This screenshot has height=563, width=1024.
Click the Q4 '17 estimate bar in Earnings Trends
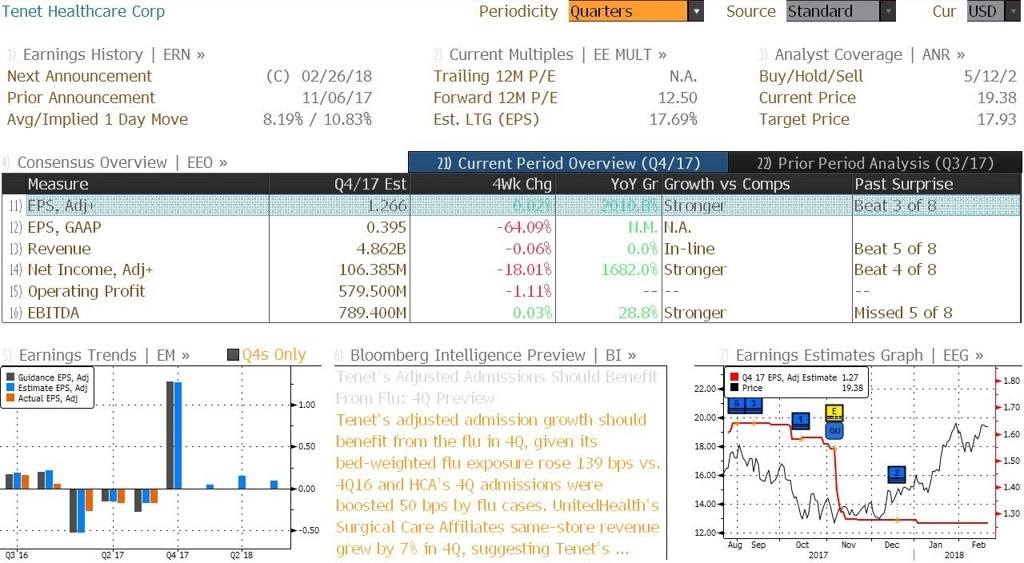tap(178, 436)
